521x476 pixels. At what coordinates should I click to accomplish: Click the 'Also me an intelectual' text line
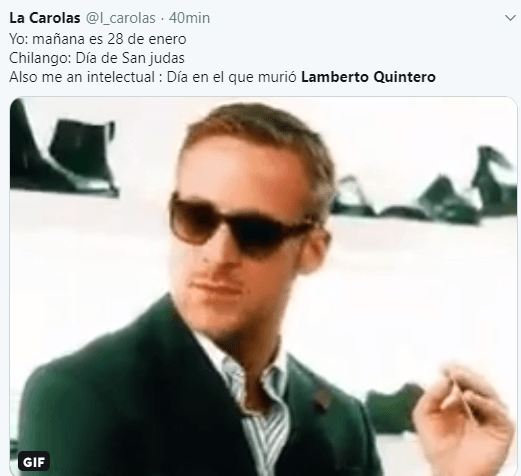(x=222, y=77)
